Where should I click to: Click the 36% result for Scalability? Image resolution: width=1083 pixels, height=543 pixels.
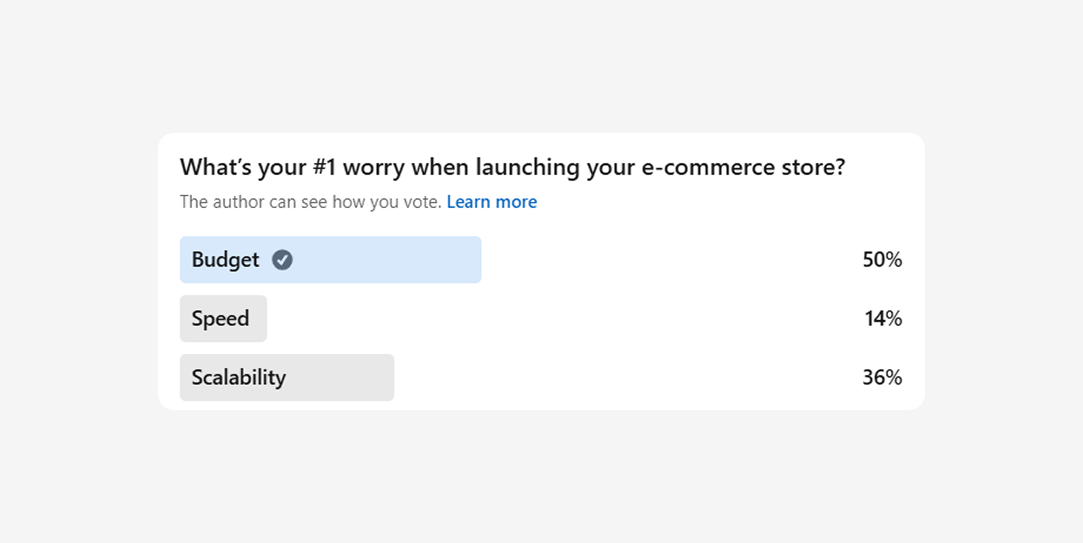[x=882, y=378]
